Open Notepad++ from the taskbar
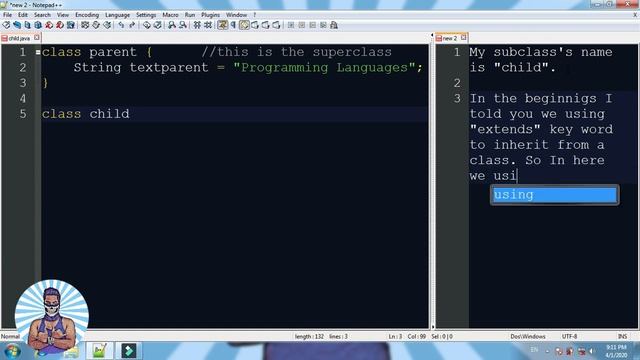The image size is (640, 360). (99, 351)
